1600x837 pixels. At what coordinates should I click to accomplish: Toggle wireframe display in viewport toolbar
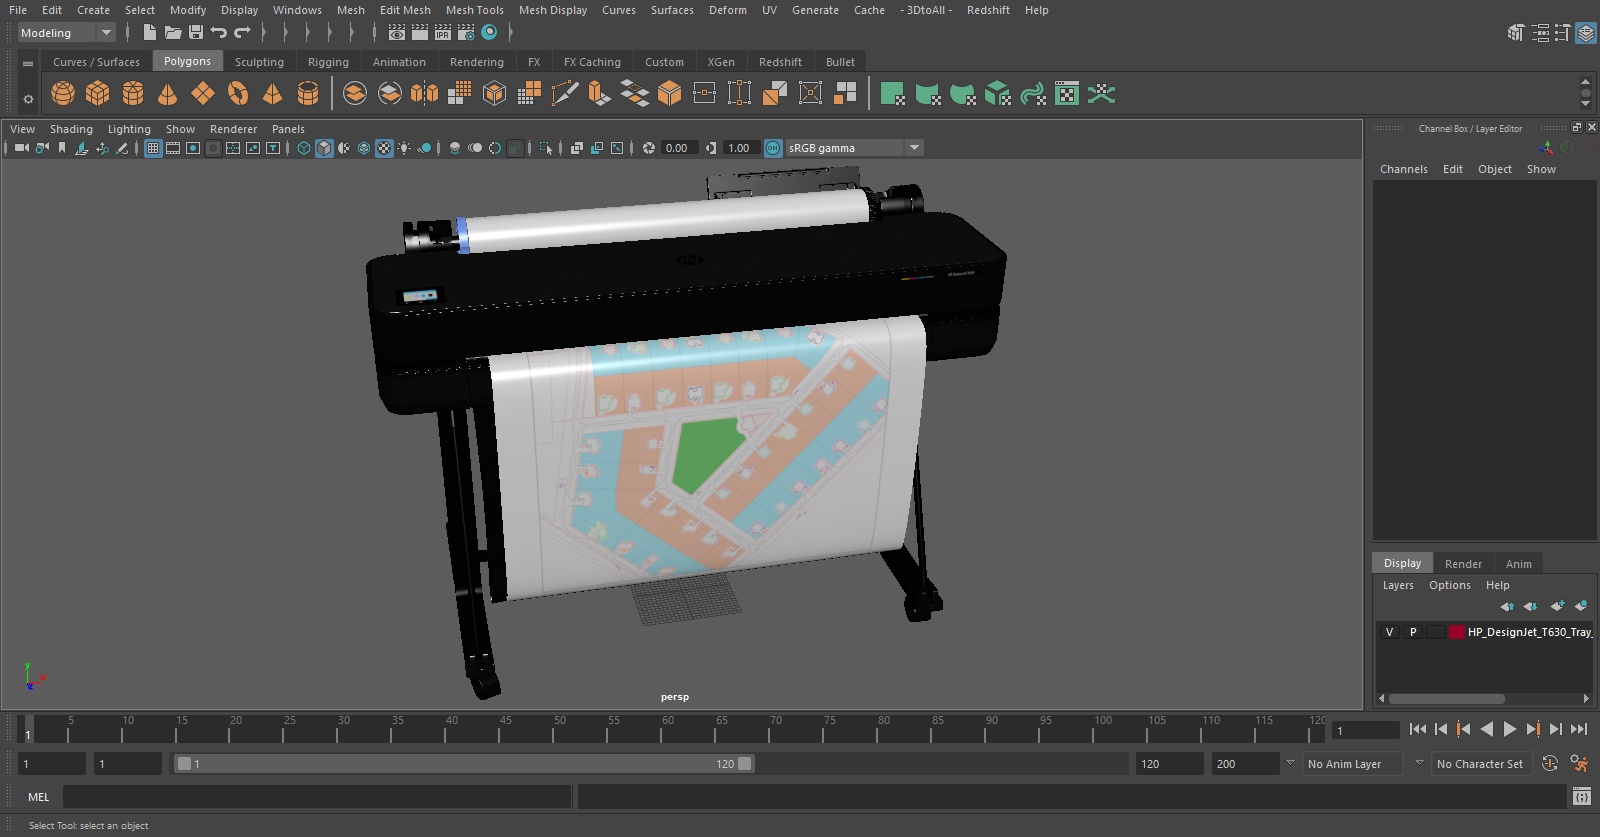(x=304, y=148)
